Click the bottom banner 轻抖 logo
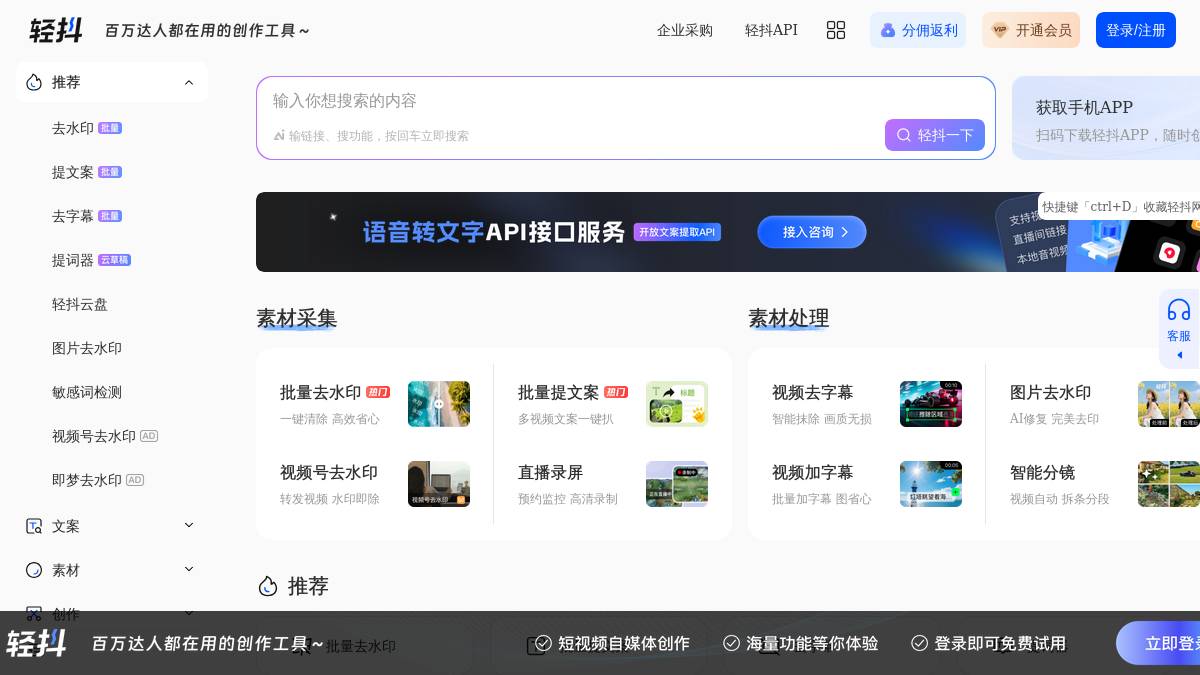The height and width of the screenshot is (675, 1200). click(36, 643)
